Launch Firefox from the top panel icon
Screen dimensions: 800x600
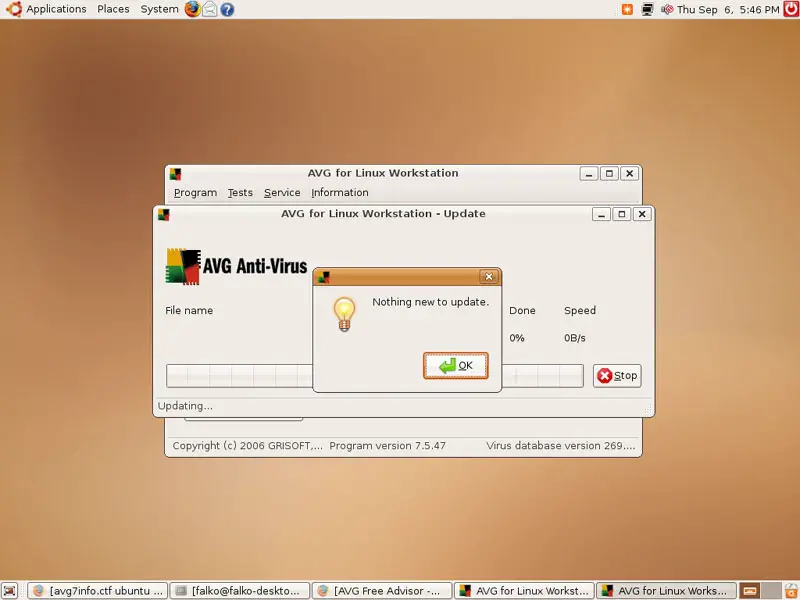[x=192, y=9]
